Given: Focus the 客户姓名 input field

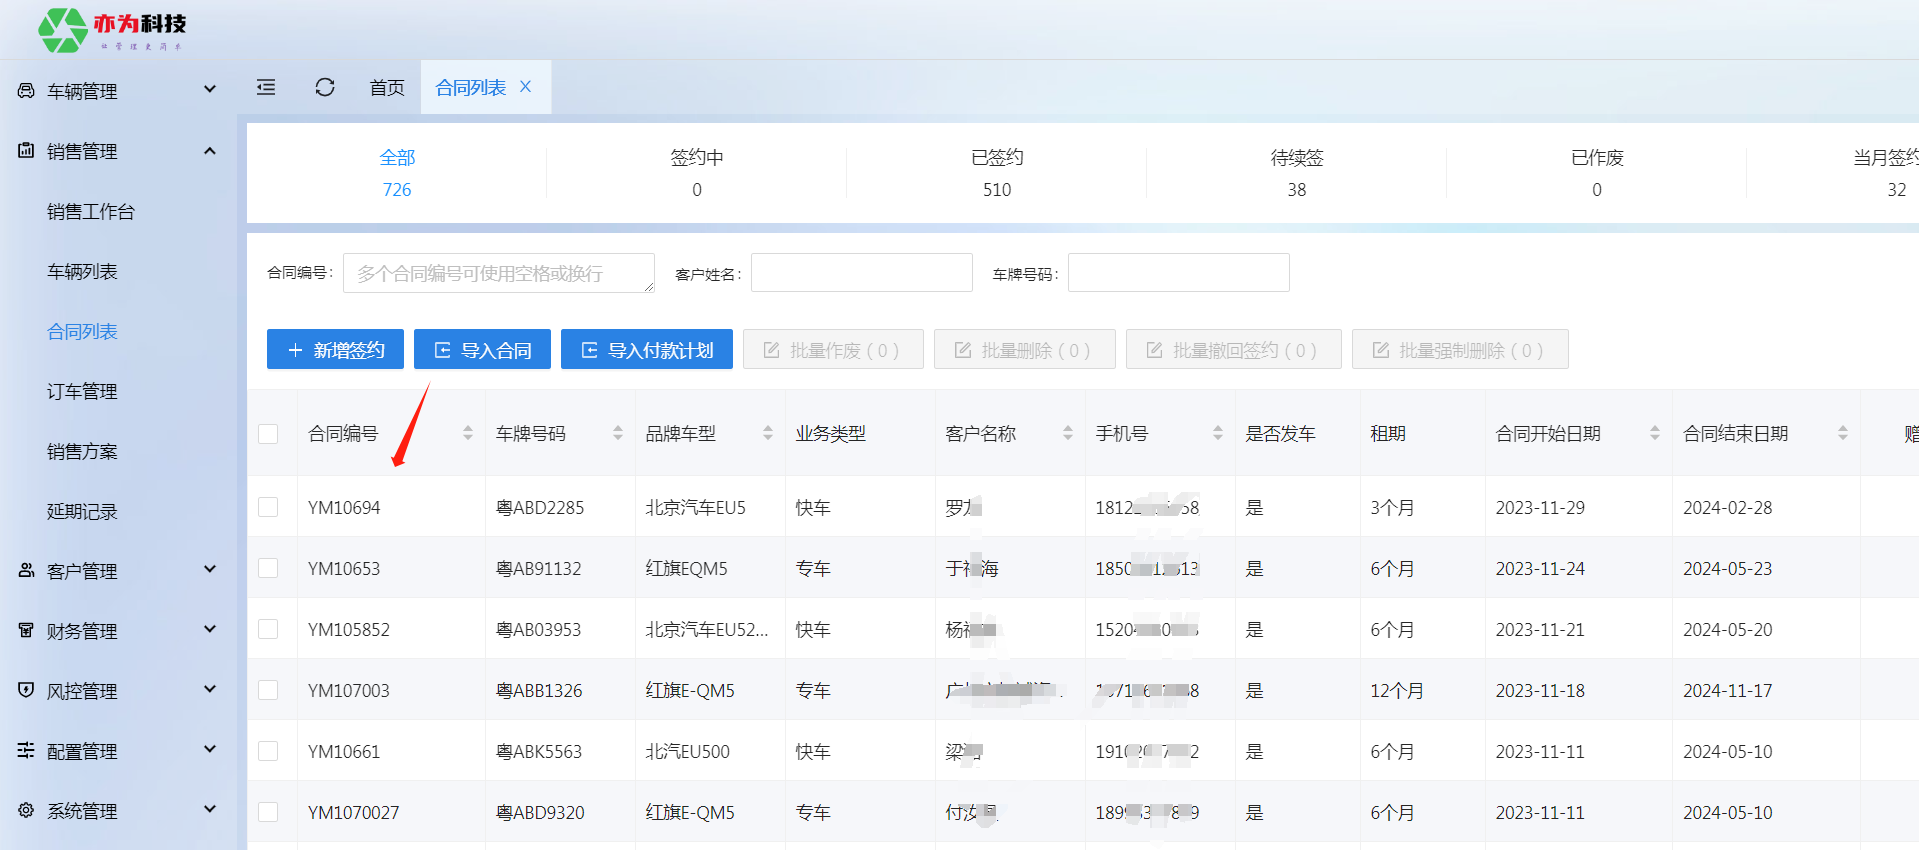Looking at the screenshot, I should [861, 273].
